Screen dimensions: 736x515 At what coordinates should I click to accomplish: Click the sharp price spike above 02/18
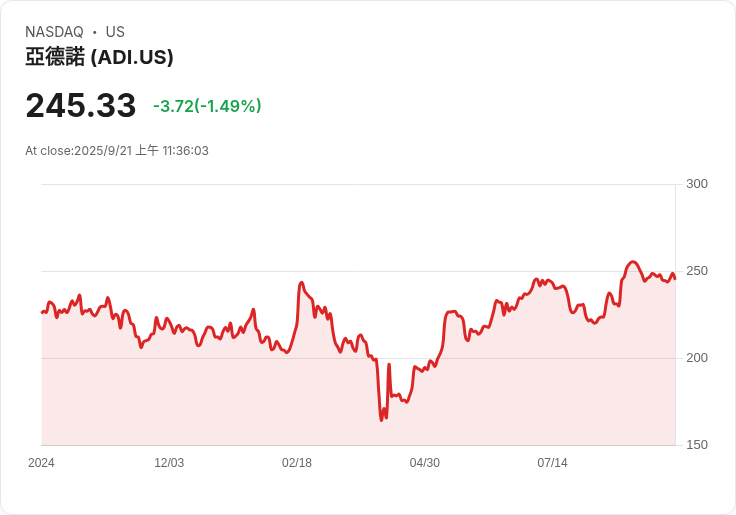tap(301, 283)
